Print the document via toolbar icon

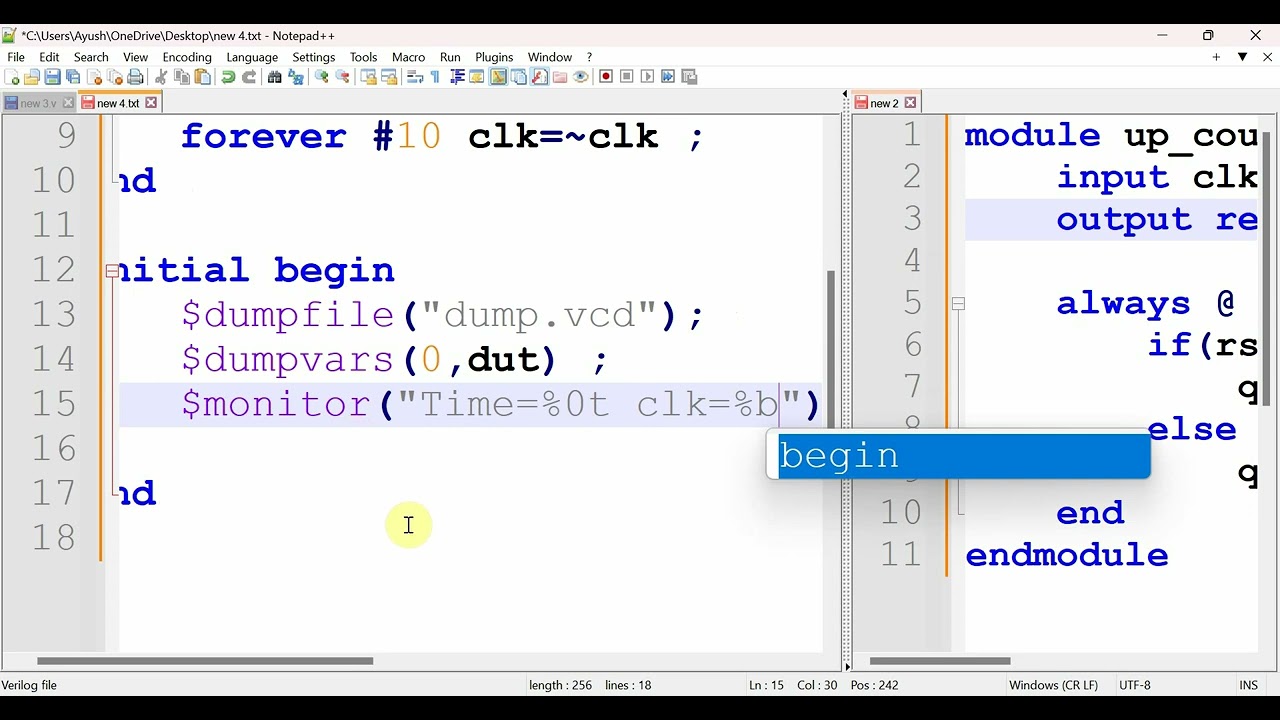pos(135,77)
